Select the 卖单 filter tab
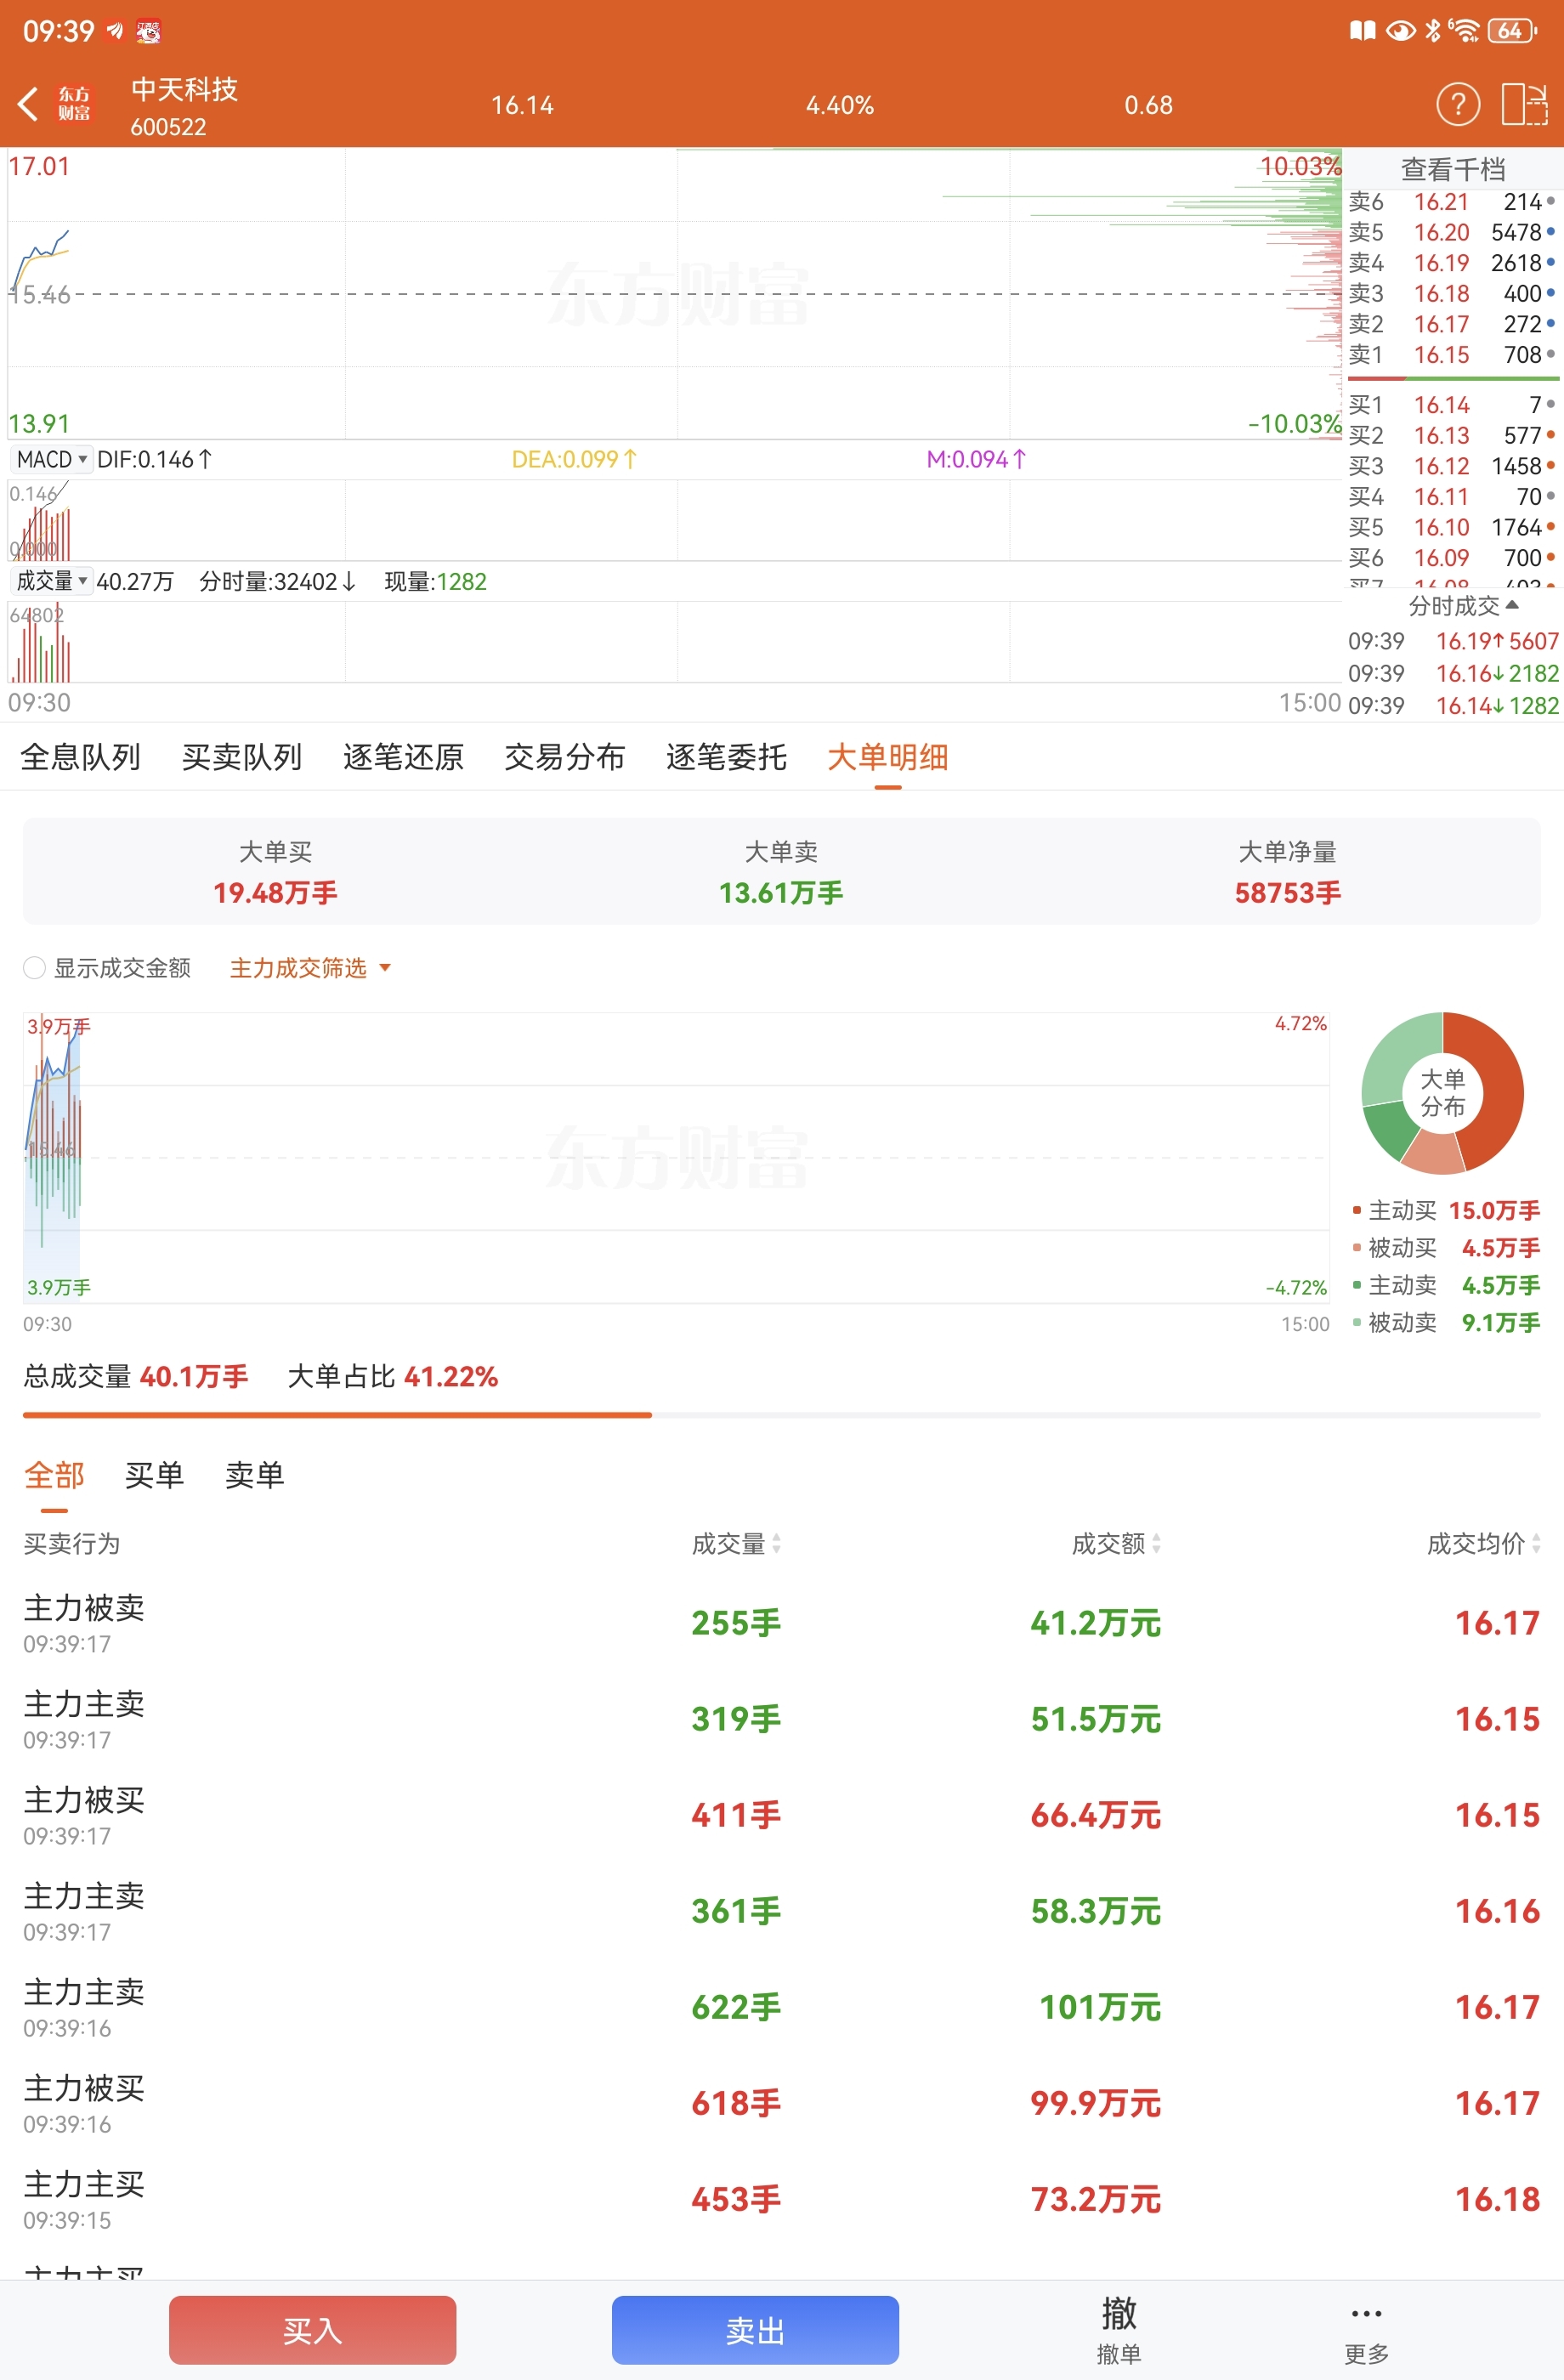 254,1475
